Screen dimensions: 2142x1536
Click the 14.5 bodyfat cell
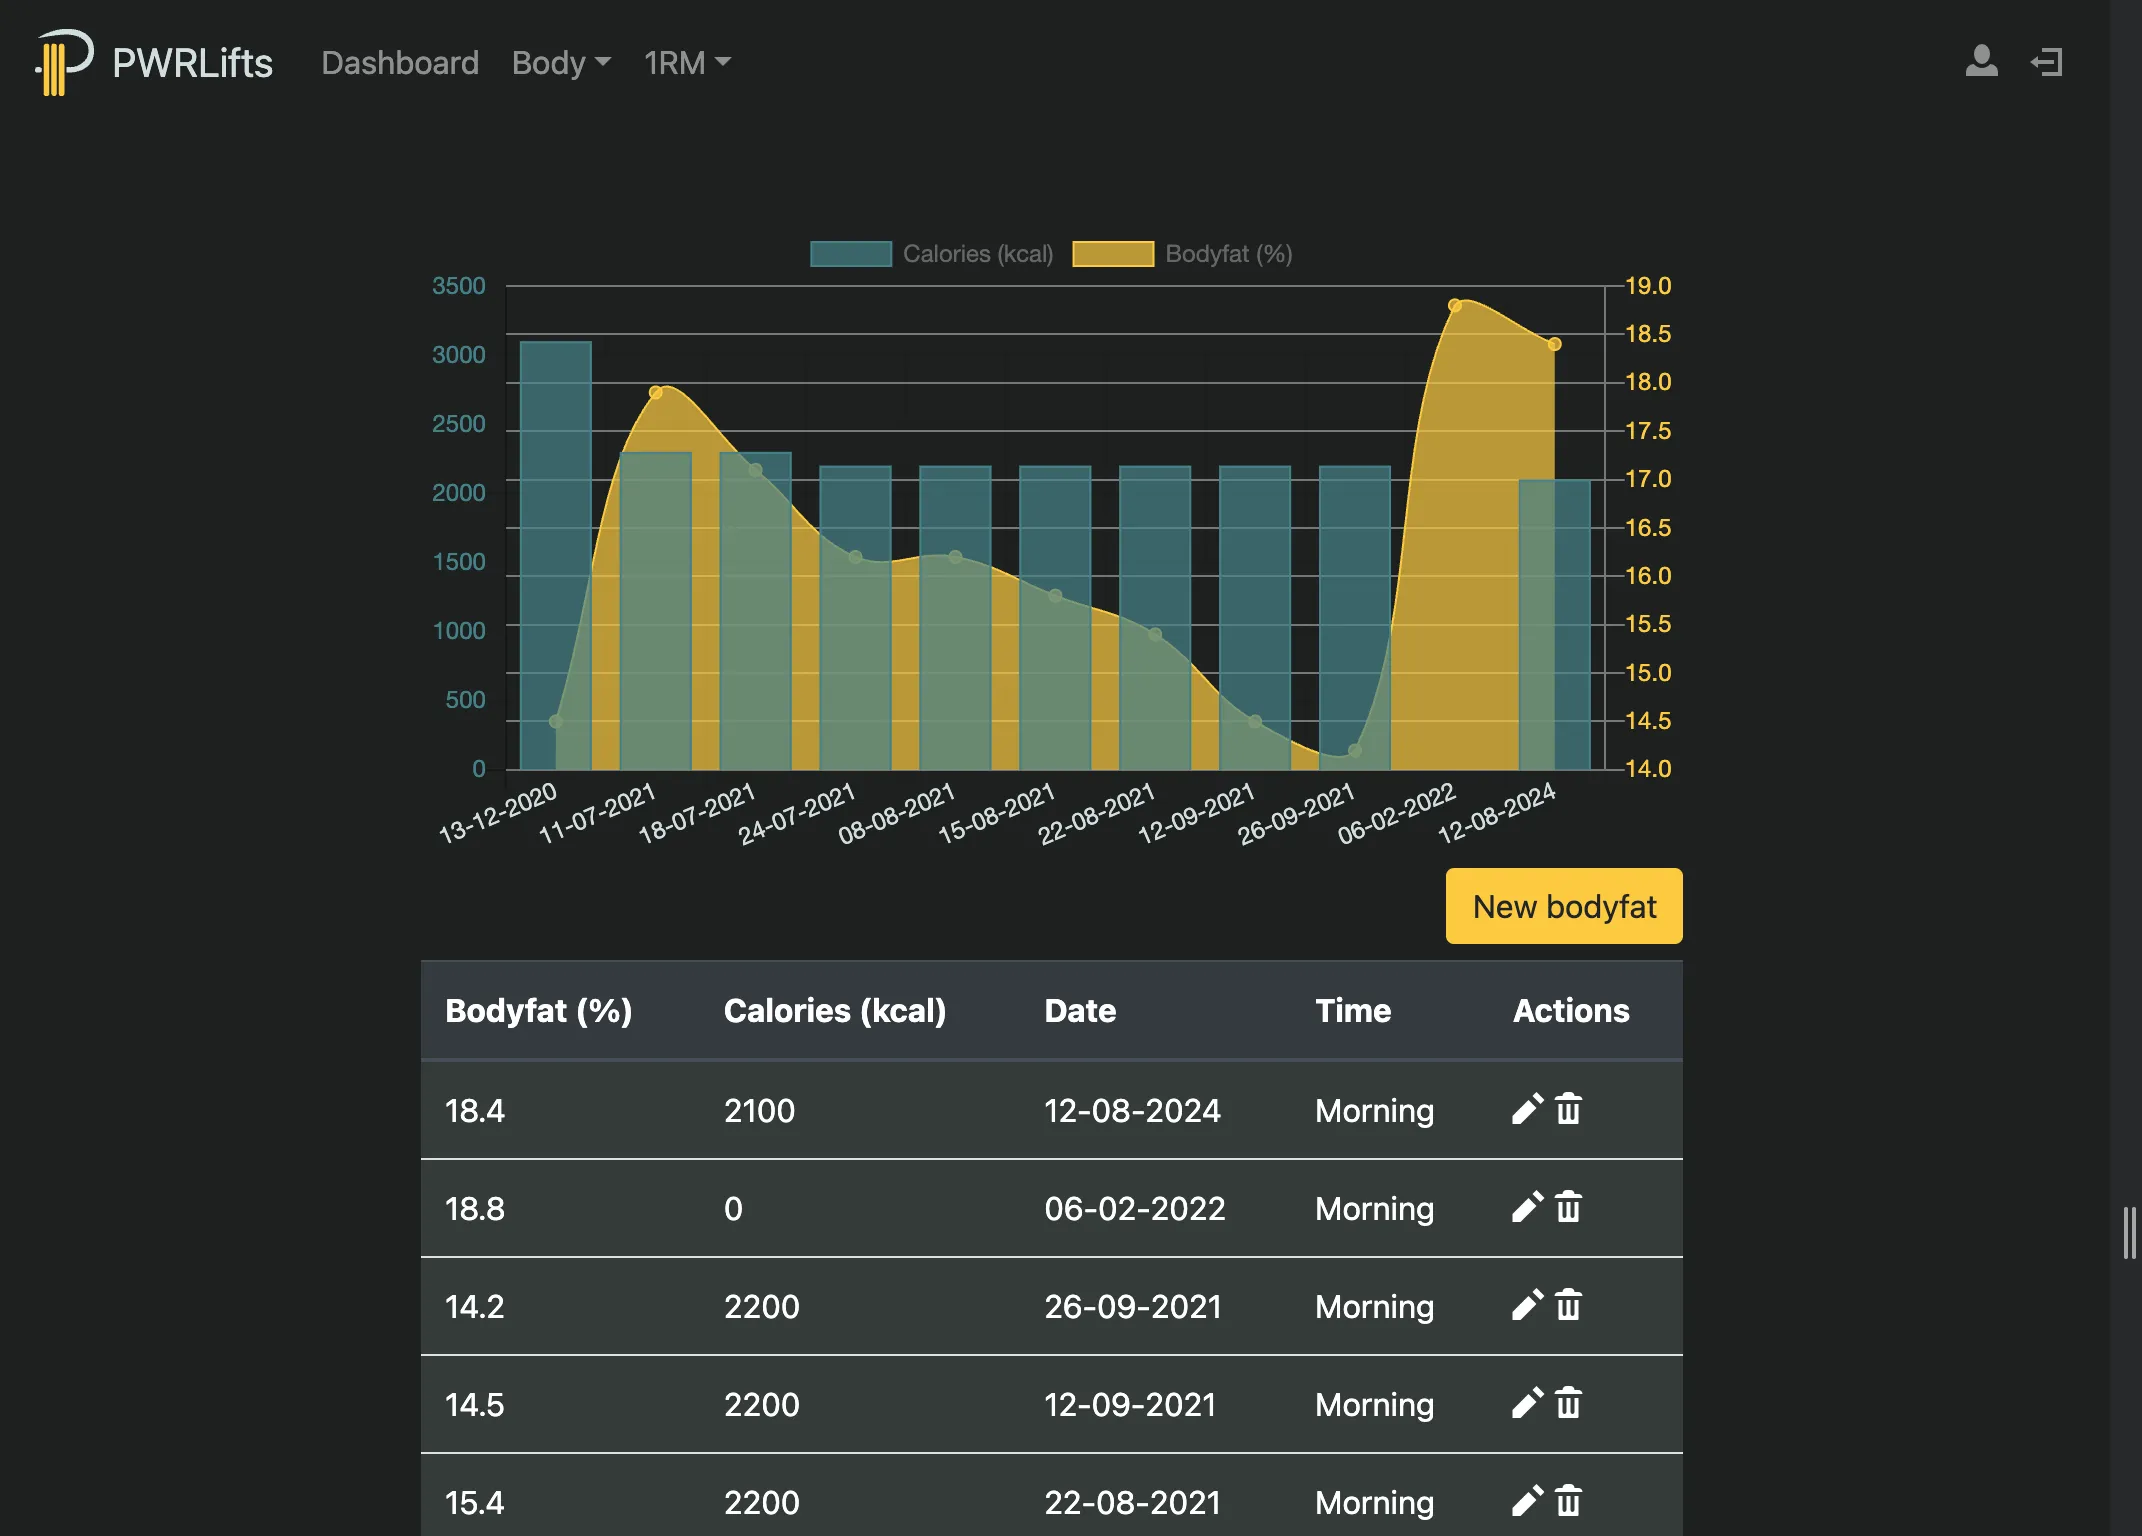[475, 1404]
